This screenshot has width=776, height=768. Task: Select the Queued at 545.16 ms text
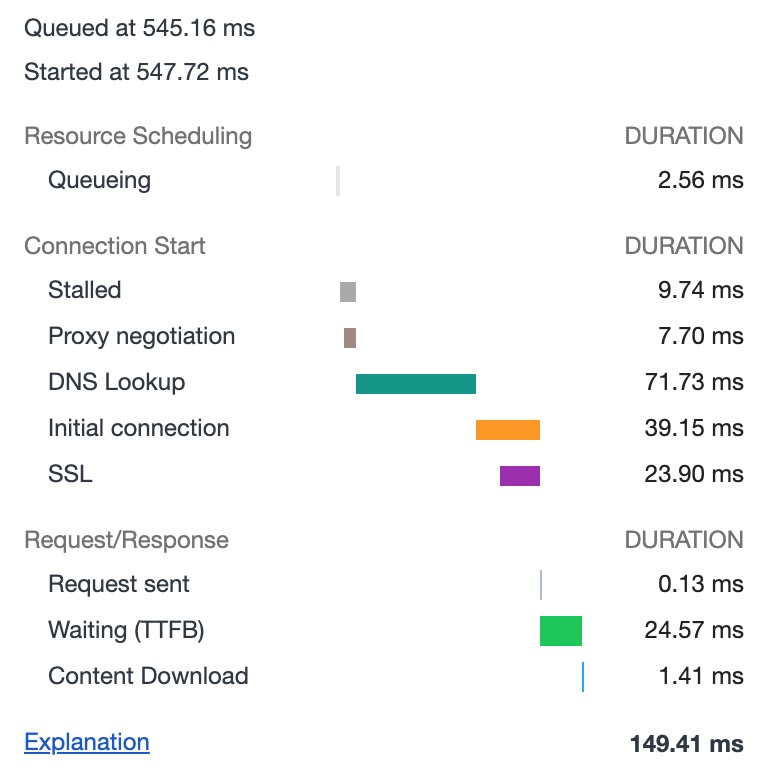pos(140,28)
